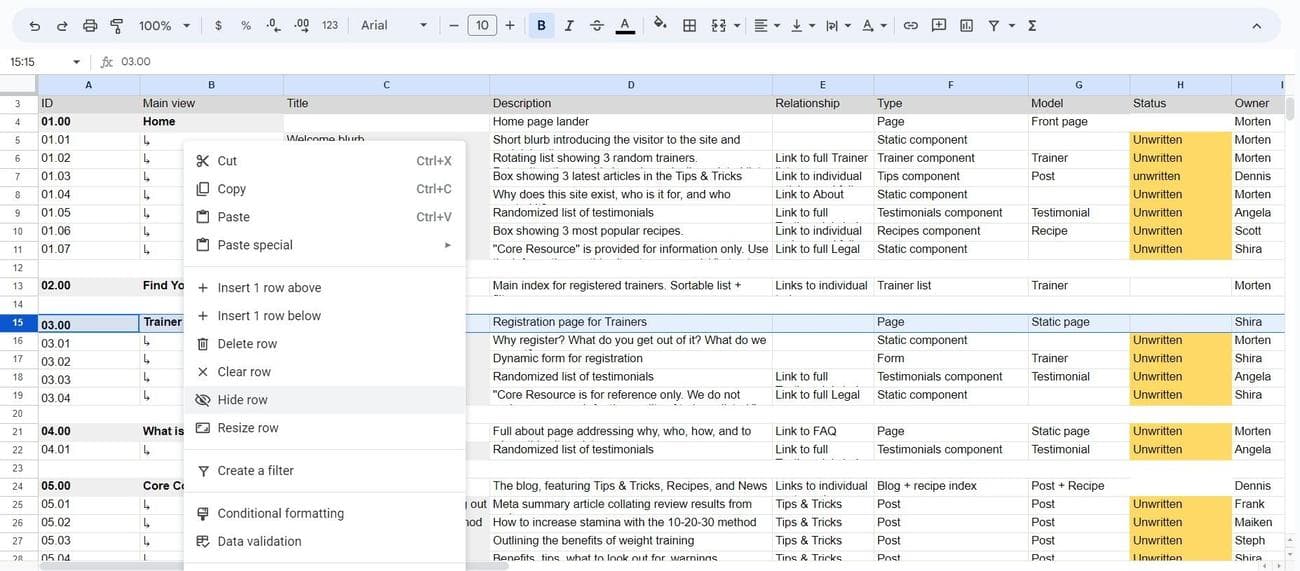Click Insert 1 row above
1300x571 pixels.
tap(269, 288)
